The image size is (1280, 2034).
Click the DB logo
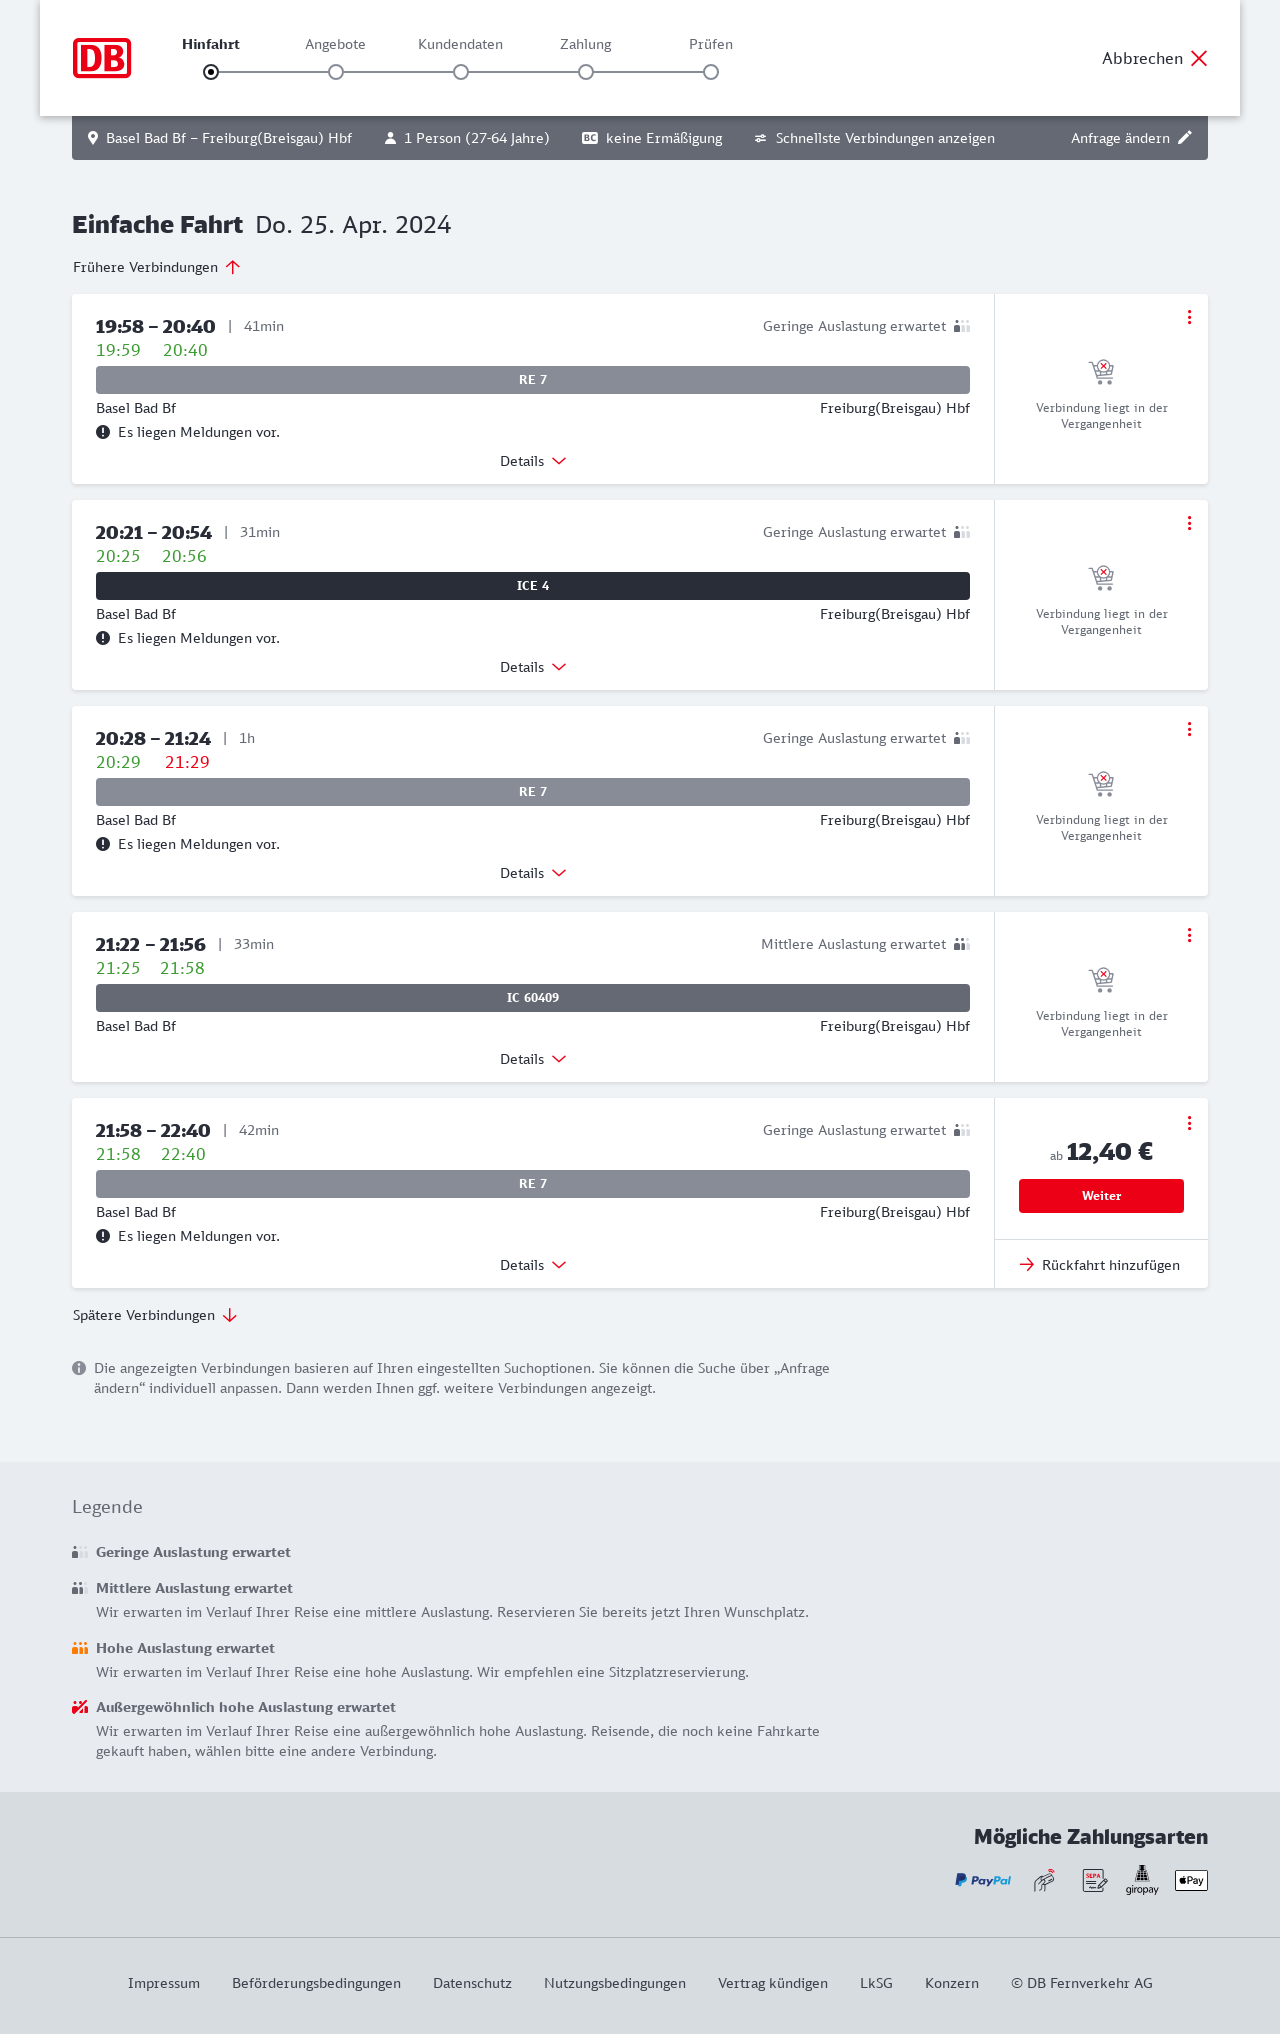coord(102,58)
